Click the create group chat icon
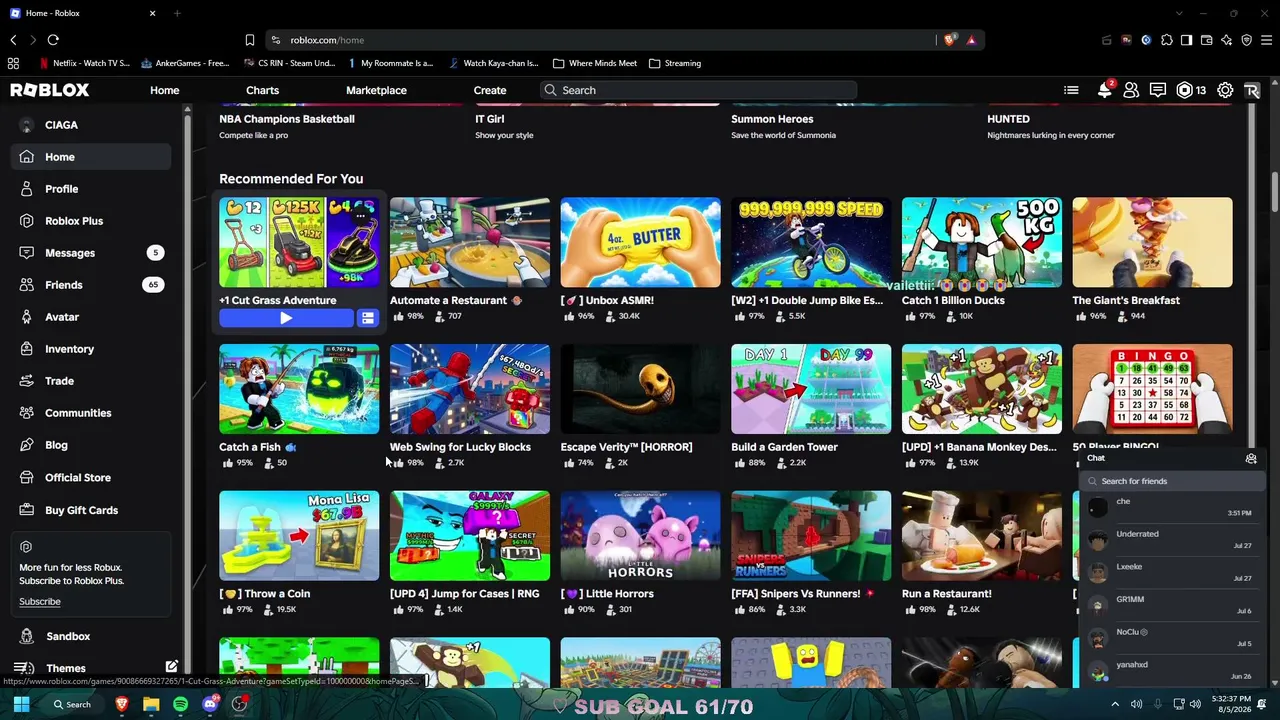This screenshot has height=720, width=1280. click(x=1251, y=459)
